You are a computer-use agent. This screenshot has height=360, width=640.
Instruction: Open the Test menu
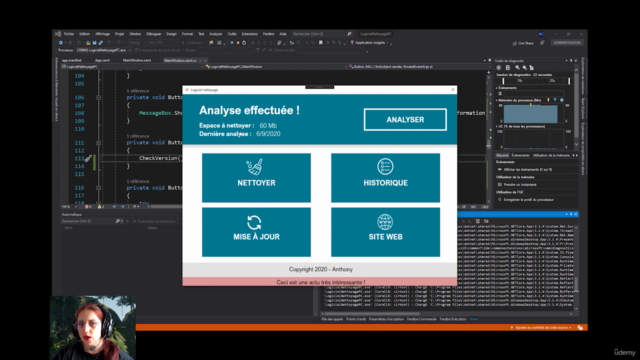[201, 34]
